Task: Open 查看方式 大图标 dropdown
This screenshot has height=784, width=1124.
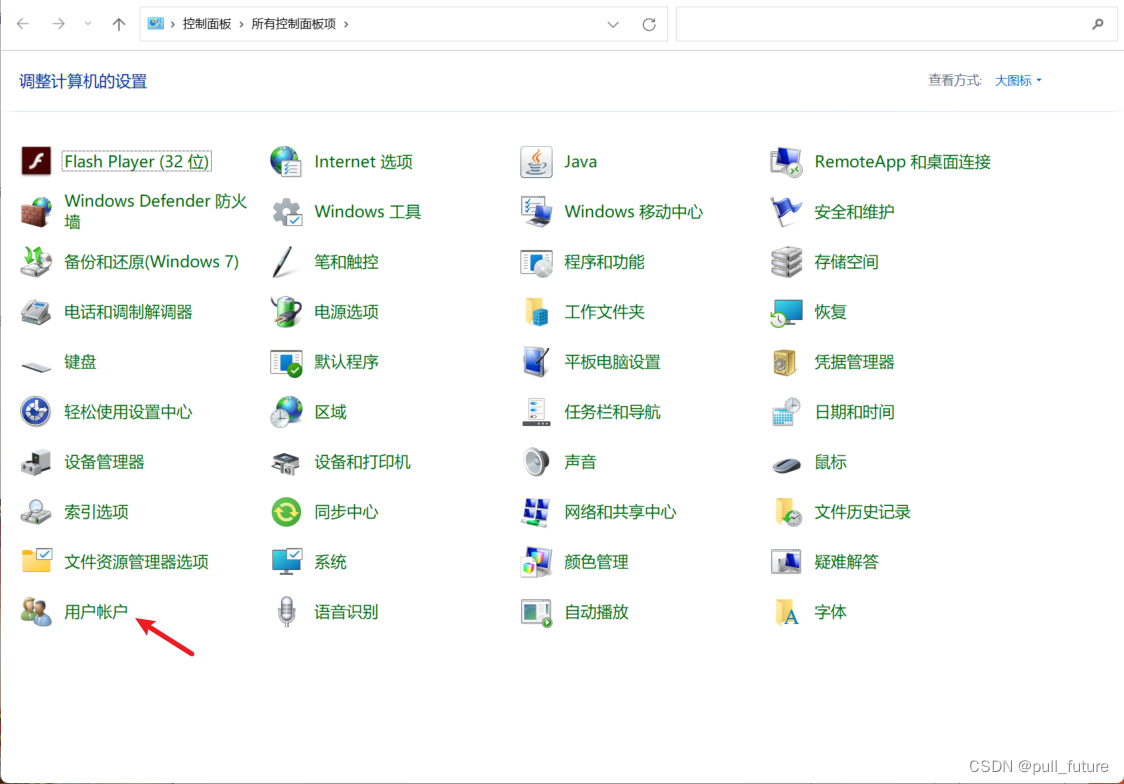Action: [x=1018, y=80]
